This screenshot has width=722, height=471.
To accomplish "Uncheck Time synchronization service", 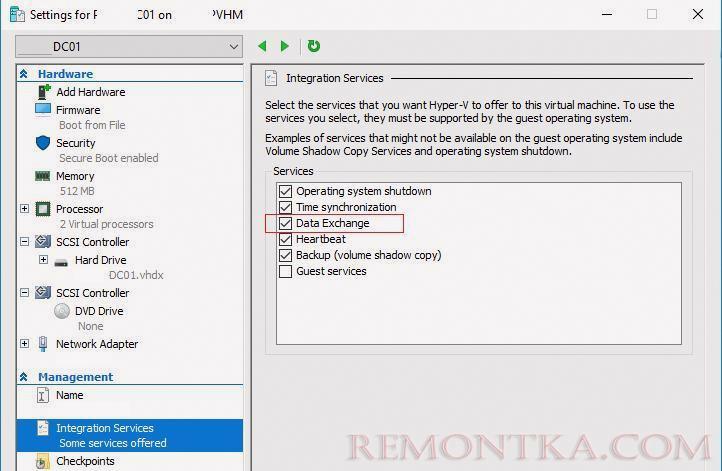I will [285, 207].
